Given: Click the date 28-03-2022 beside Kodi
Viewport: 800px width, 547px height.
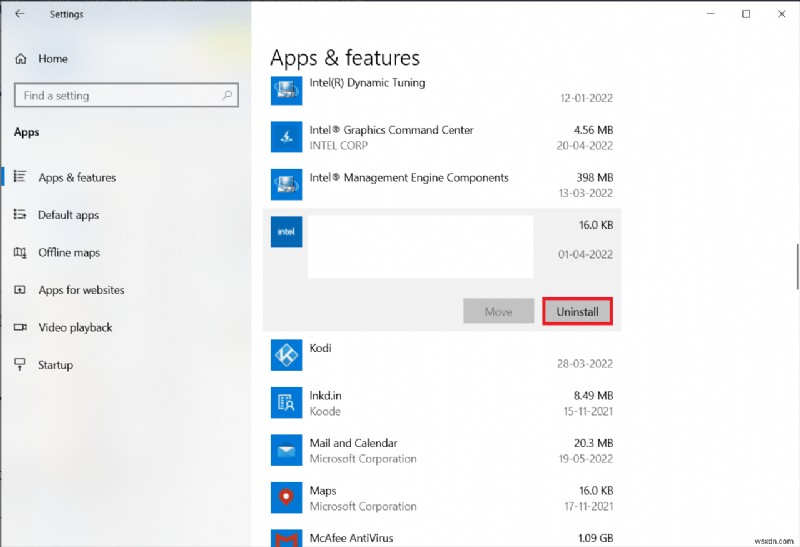Looking at the screenshot, I should point(585,364).
